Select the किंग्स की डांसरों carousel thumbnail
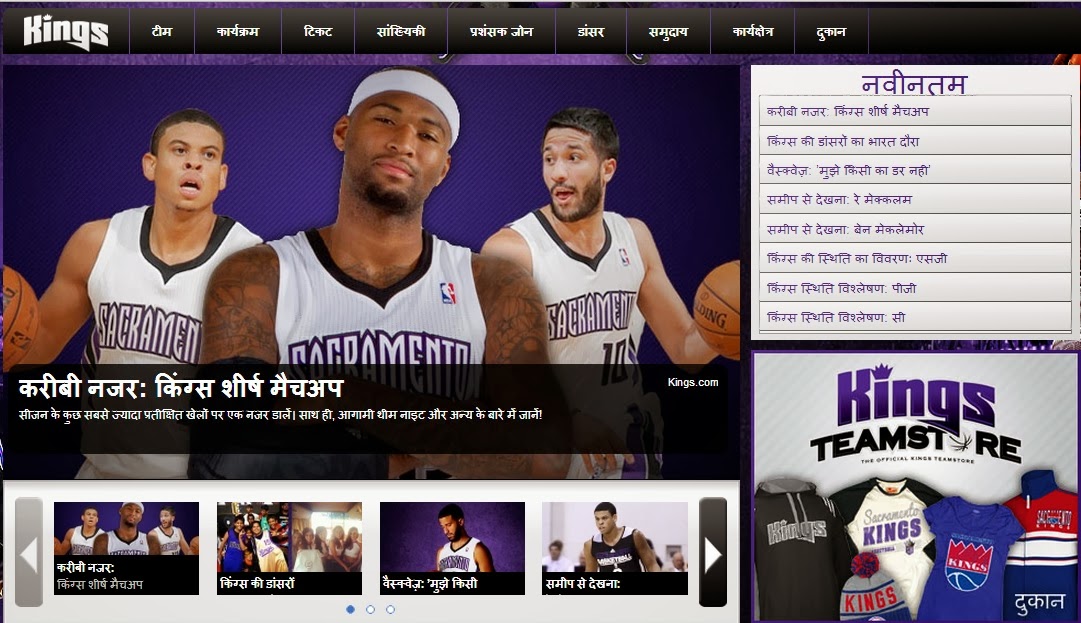The height and width of the screenshot is (623, 1081). [290, 548]
